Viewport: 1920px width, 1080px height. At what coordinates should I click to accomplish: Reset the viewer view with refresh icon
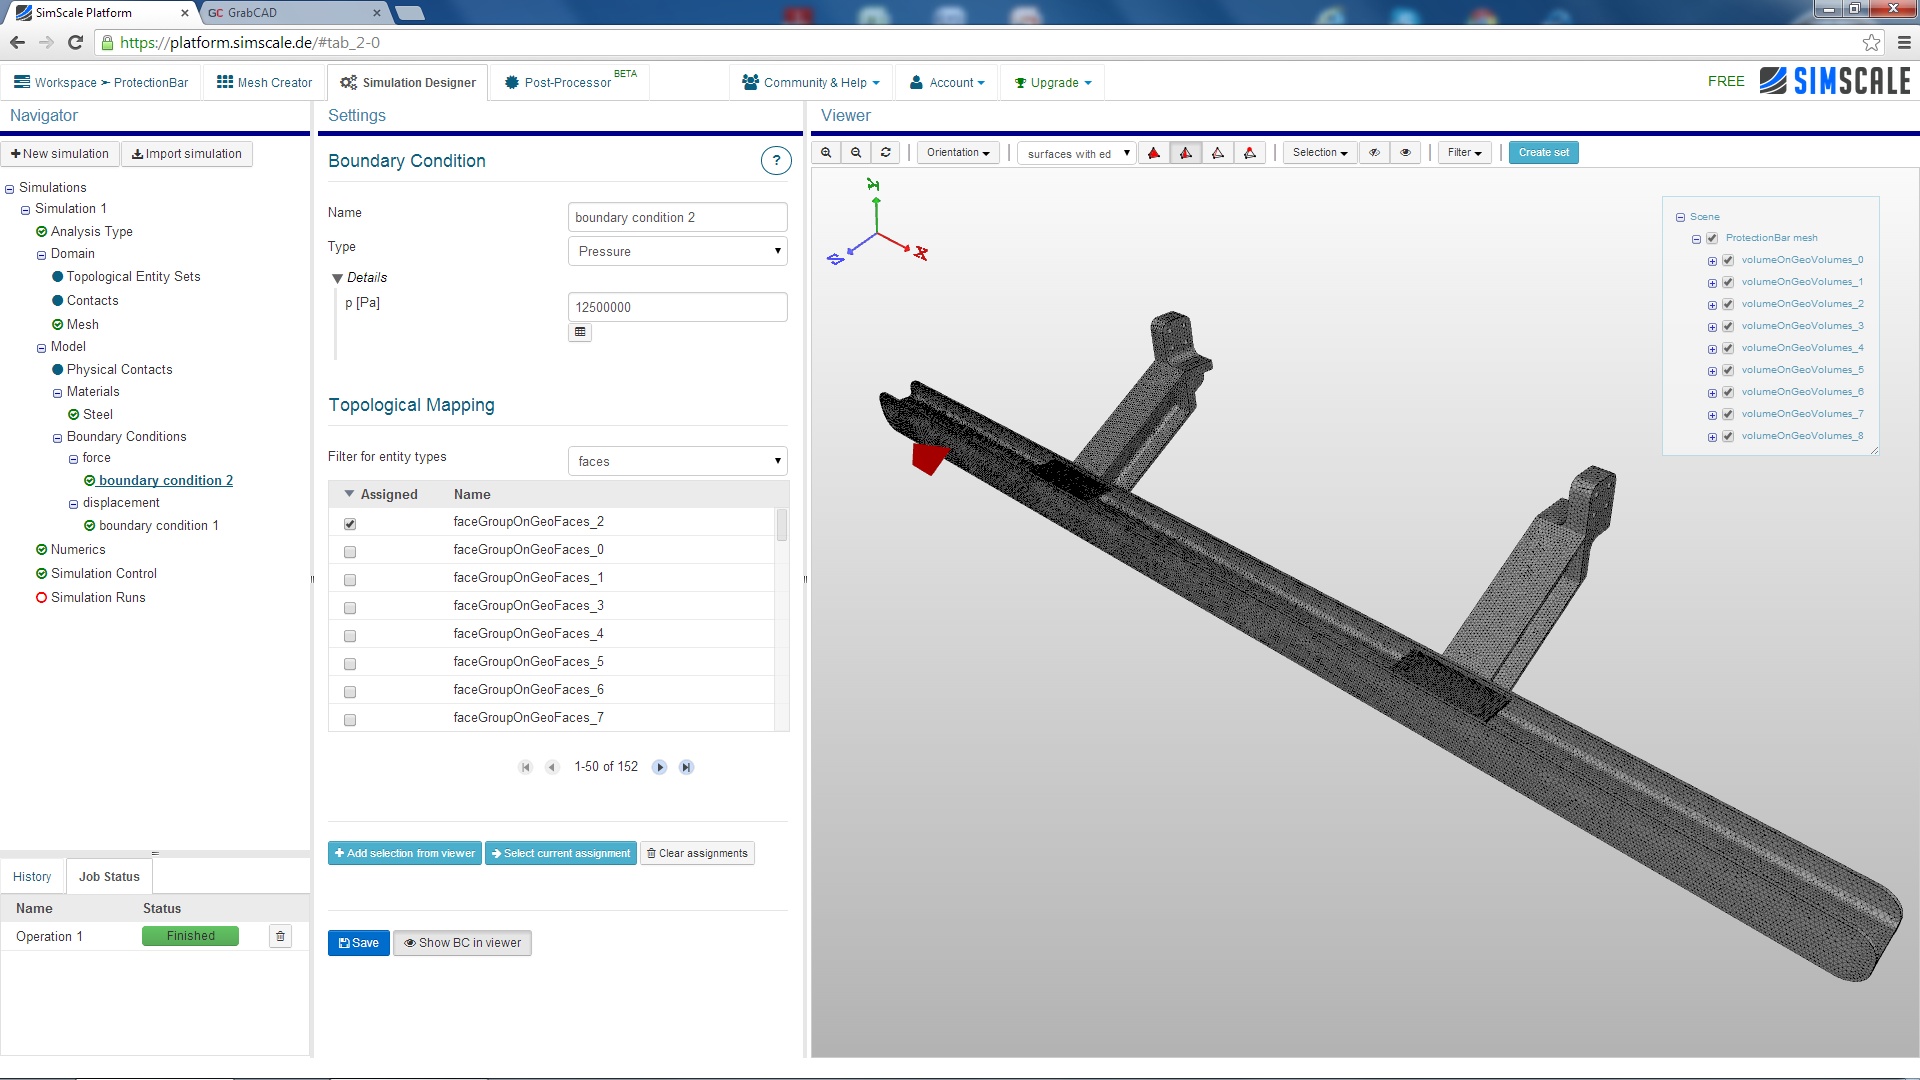(886, 153)
